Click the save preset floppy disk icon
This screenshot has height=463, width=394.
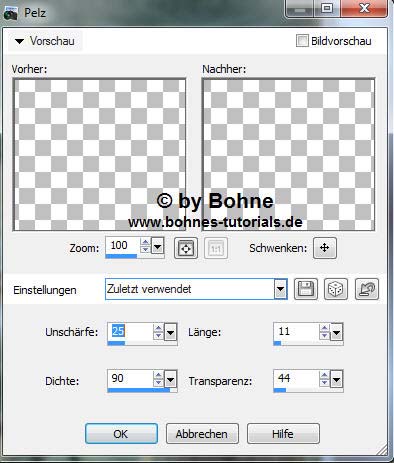tap(306, 289)
